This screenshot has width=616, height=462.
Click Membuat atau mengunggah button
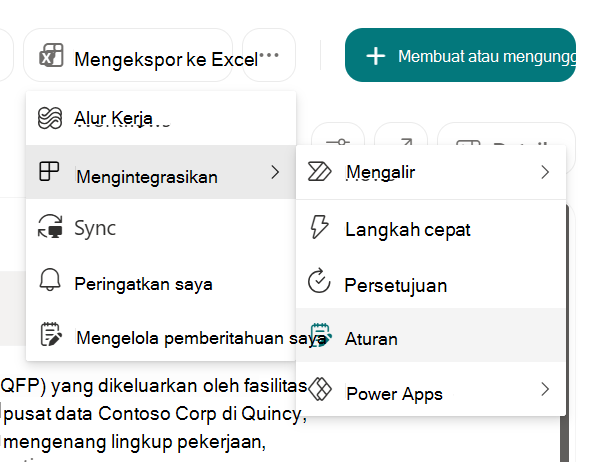pyautogui.click(x=460, y=55)
